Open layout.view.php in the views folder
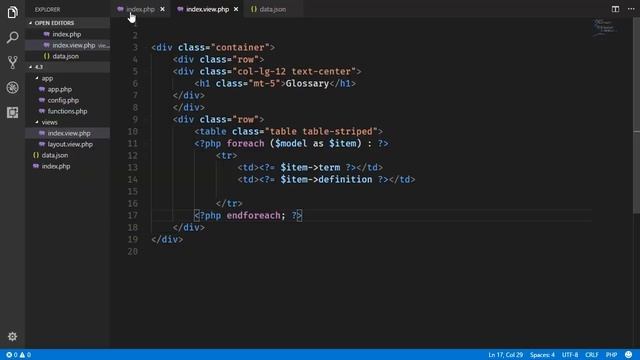Image resolution: width=640 pixels, height=360 pixels. 67,144
